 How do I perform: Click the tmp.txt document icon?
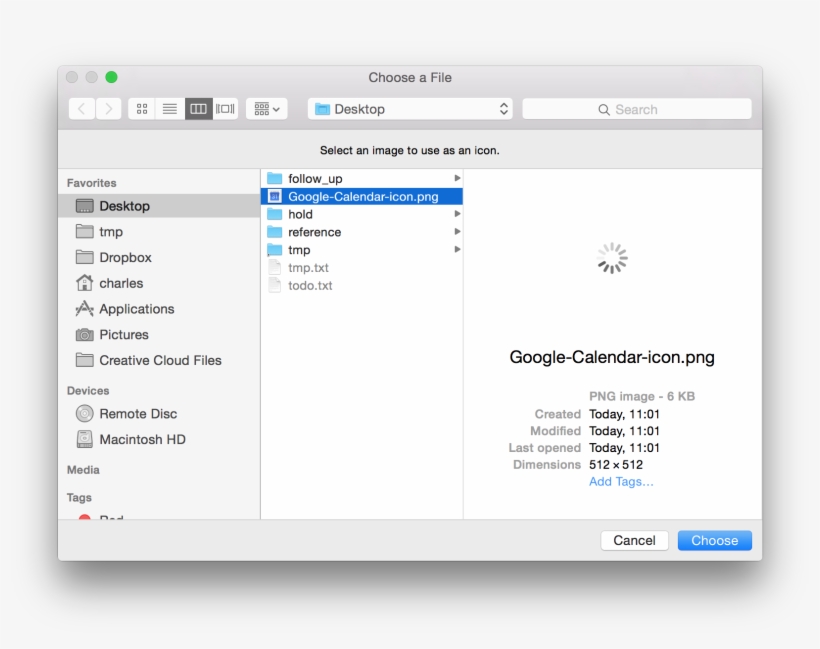275,268
